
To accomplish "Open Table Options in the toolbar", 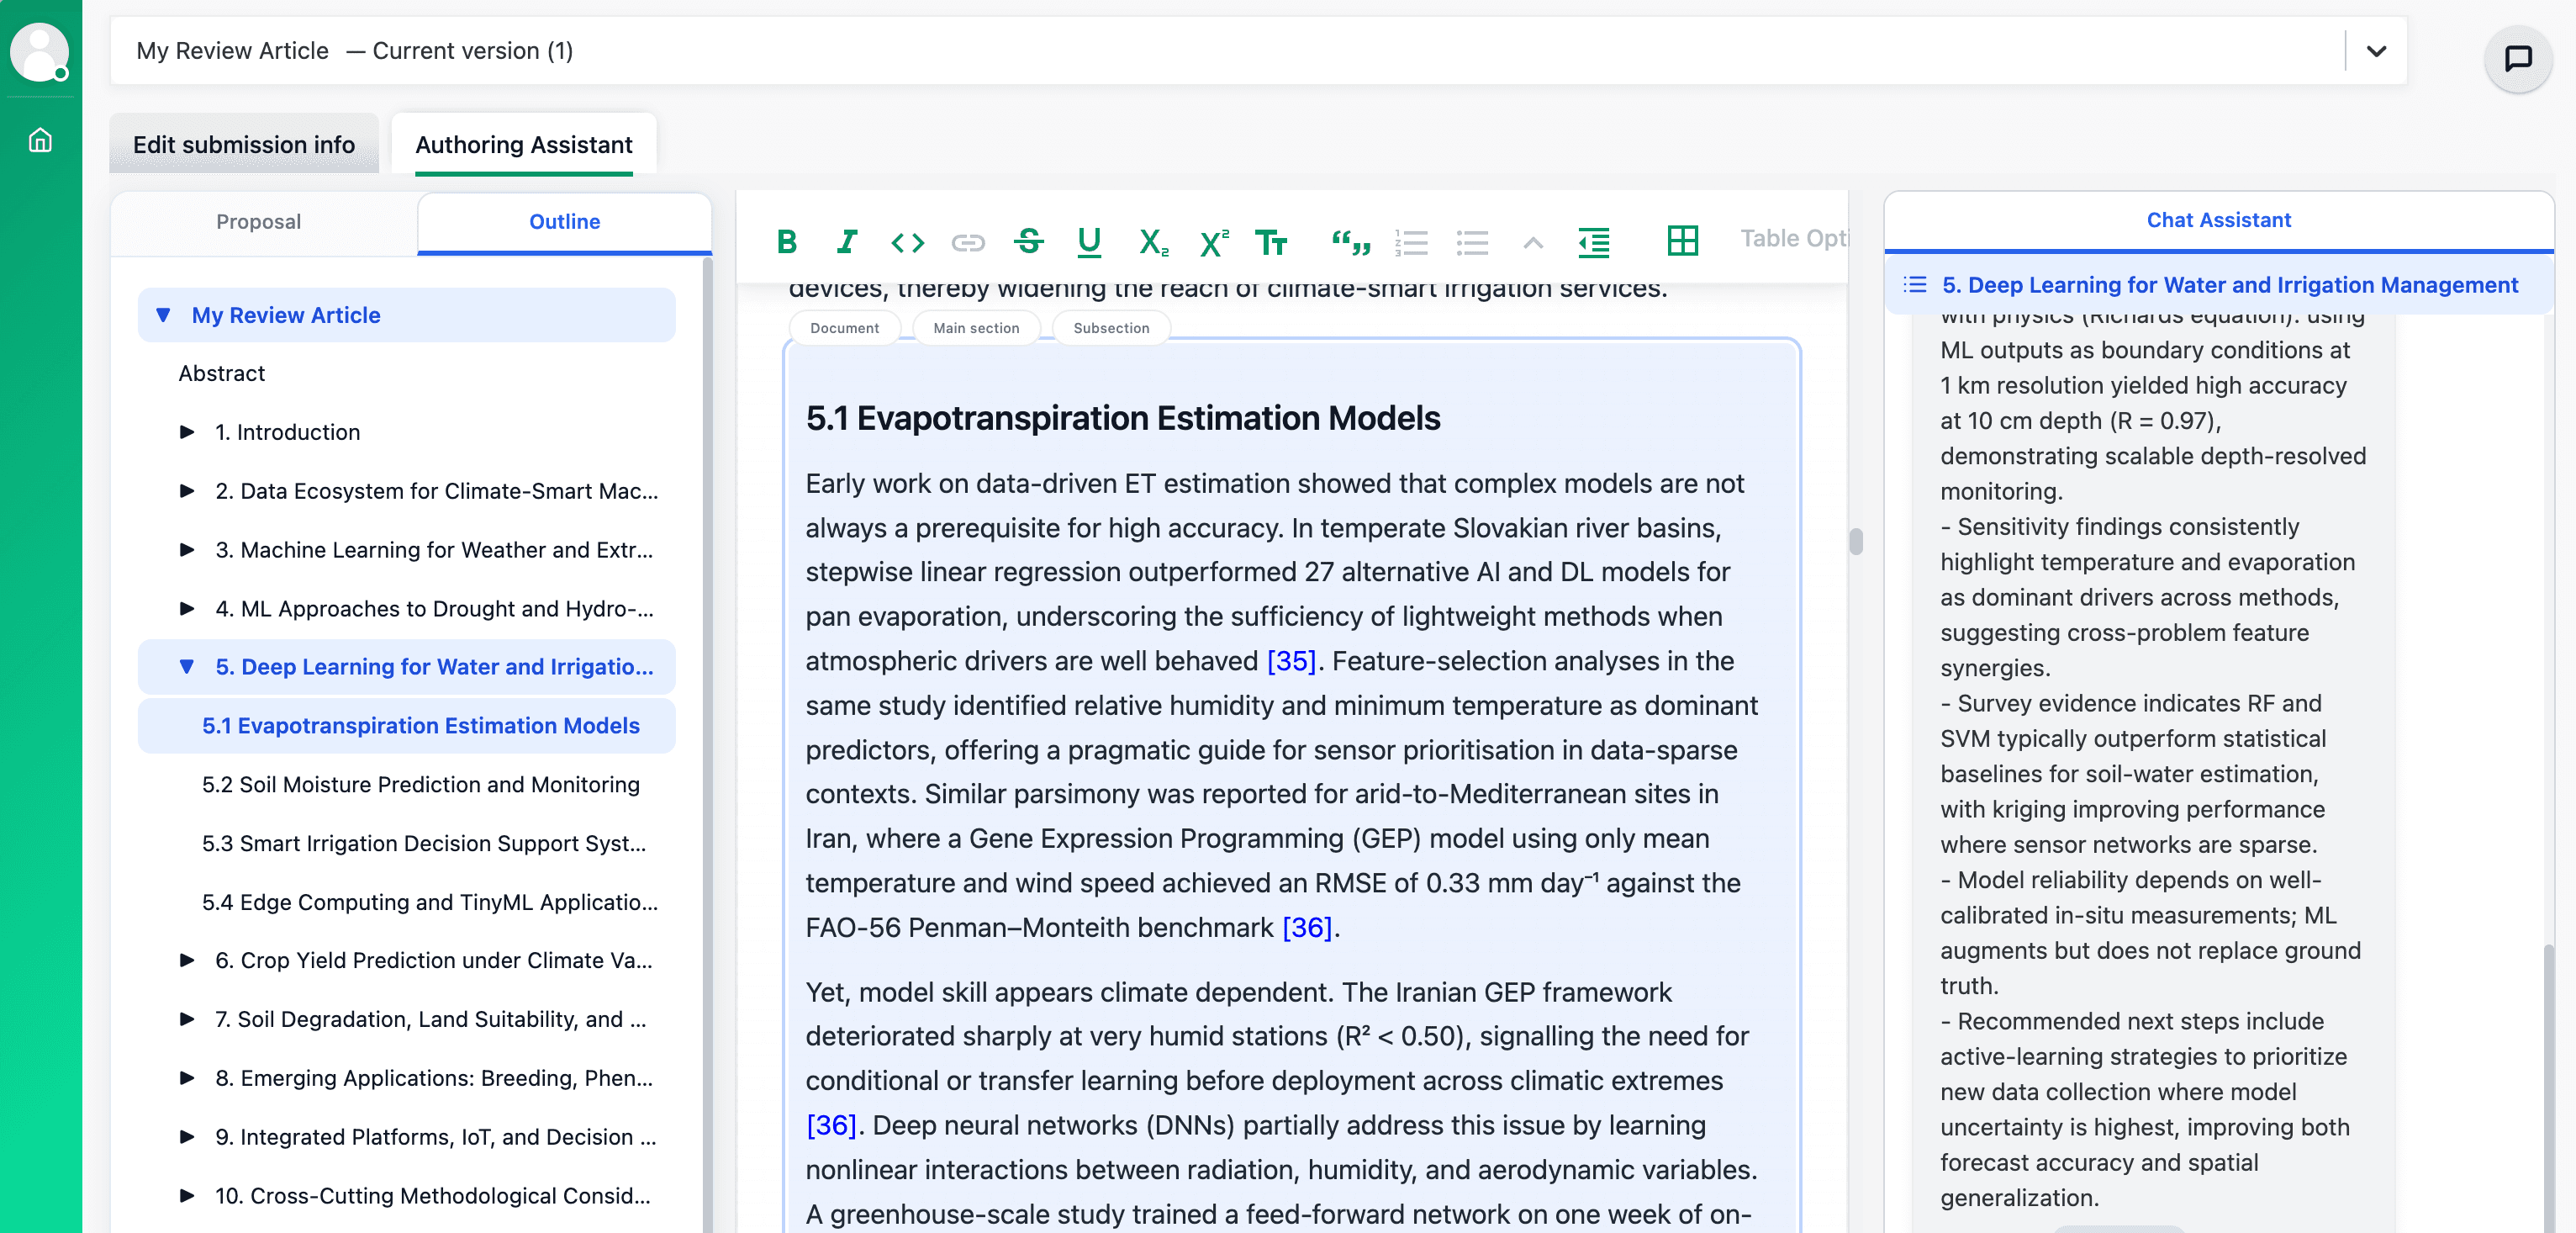I will coord(1795,238).
